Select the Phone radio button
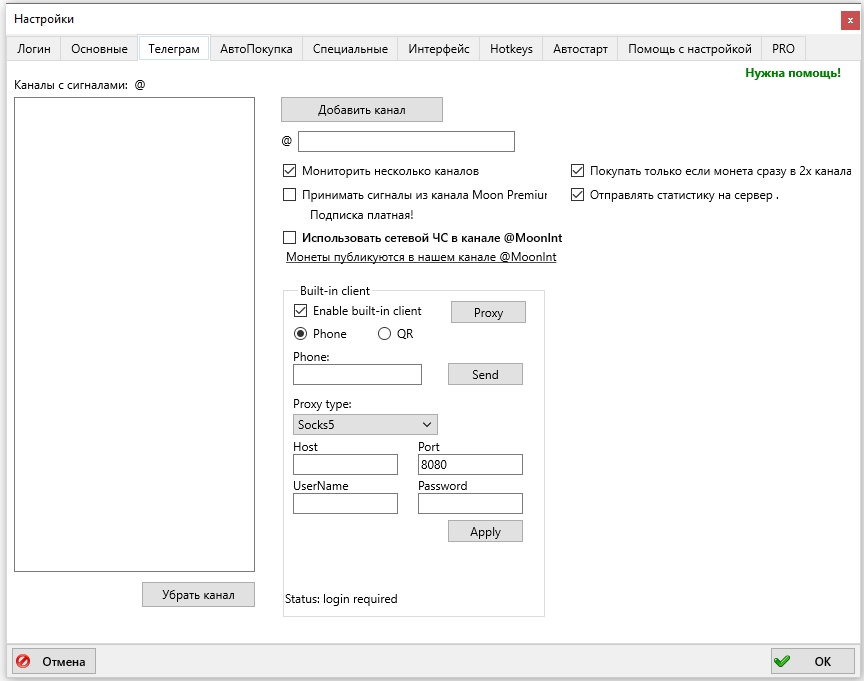Image resolution: width=864 pixels, height=681 pixels. coord(300,334)
